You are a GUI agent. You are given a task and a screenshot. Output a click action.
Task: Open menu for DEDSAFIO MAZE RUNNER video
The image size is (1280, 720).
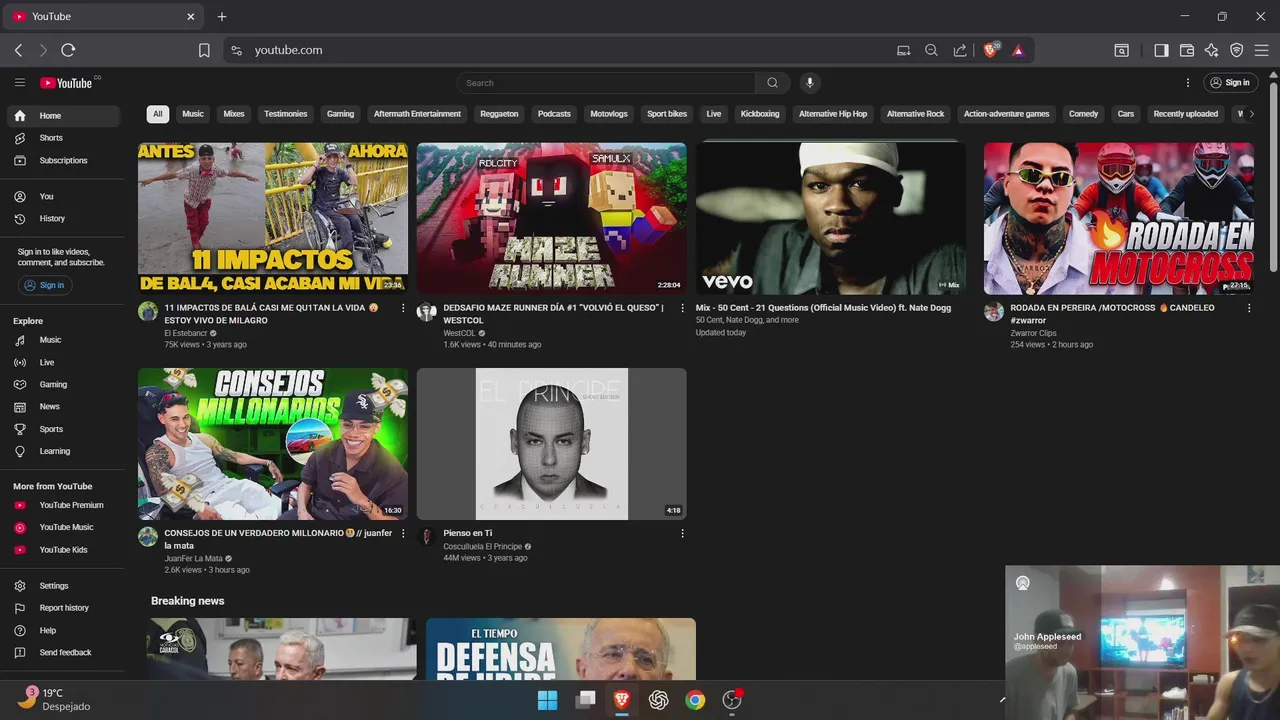coord(683,308)
